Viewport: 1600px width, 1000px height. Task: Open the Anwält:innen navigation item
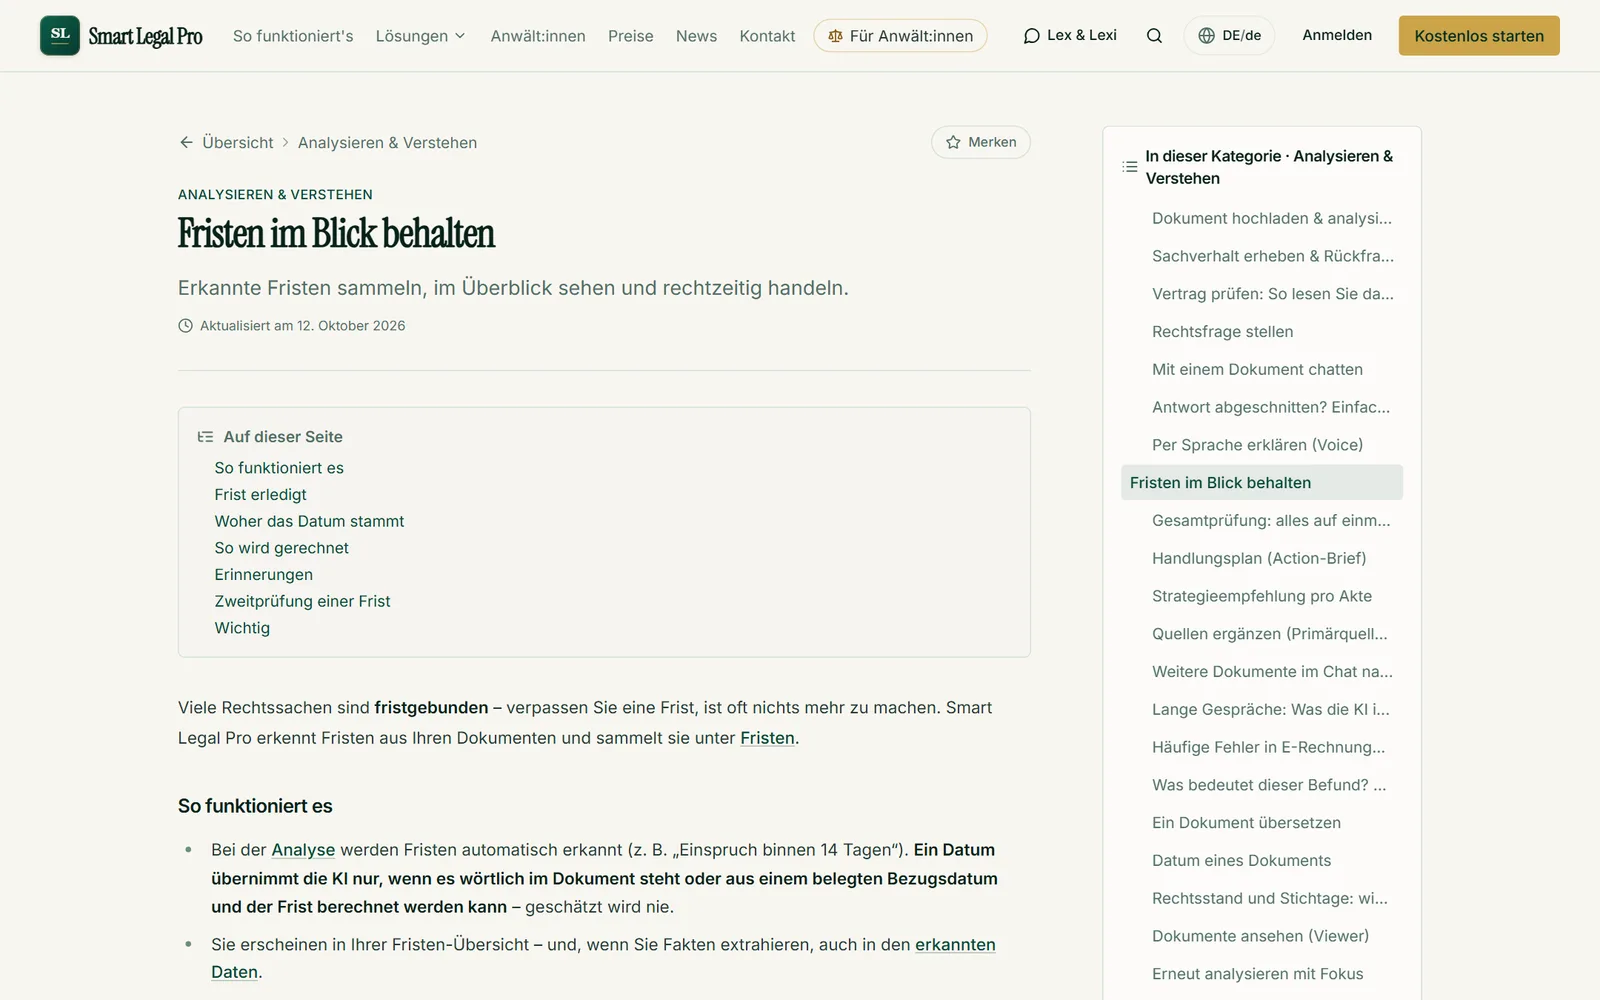538,36
